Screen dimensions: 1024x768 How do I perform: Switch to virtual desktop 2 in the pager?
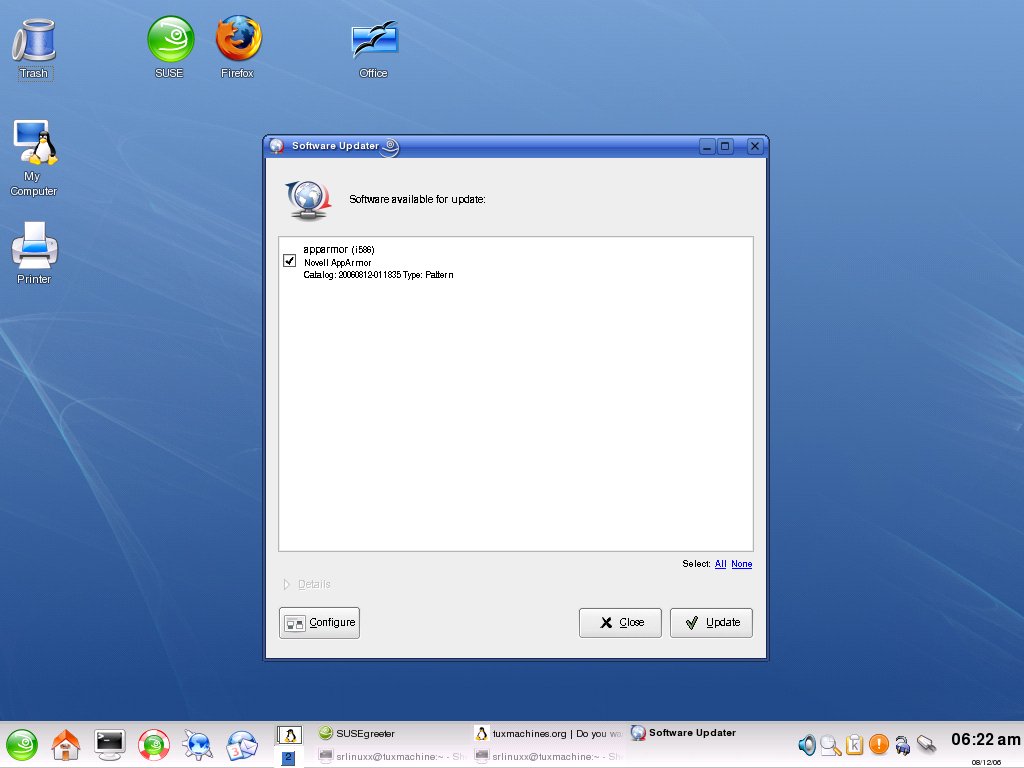pyautogui.click(x=288, y=757)
